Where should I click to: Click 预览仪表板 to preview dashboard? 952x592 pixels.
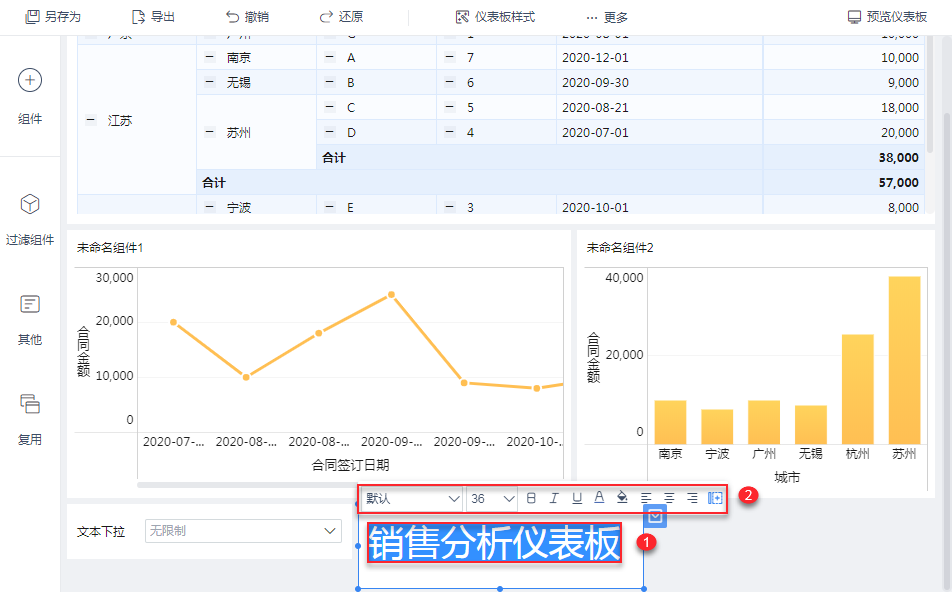(887, 16)
